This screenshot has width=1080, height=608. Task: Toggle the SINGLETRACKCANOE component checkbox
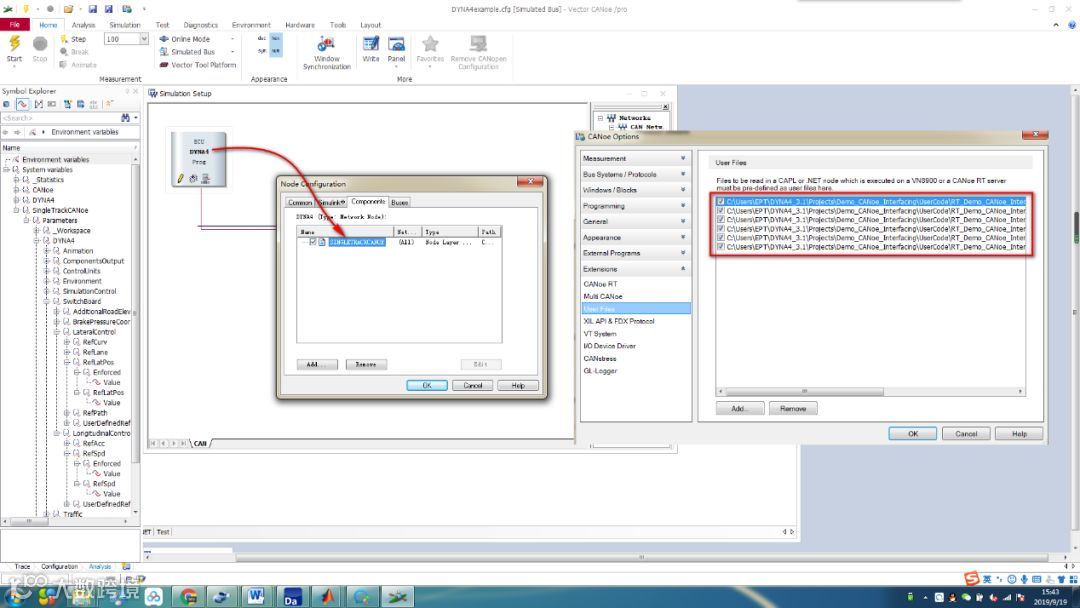[313, 242]
